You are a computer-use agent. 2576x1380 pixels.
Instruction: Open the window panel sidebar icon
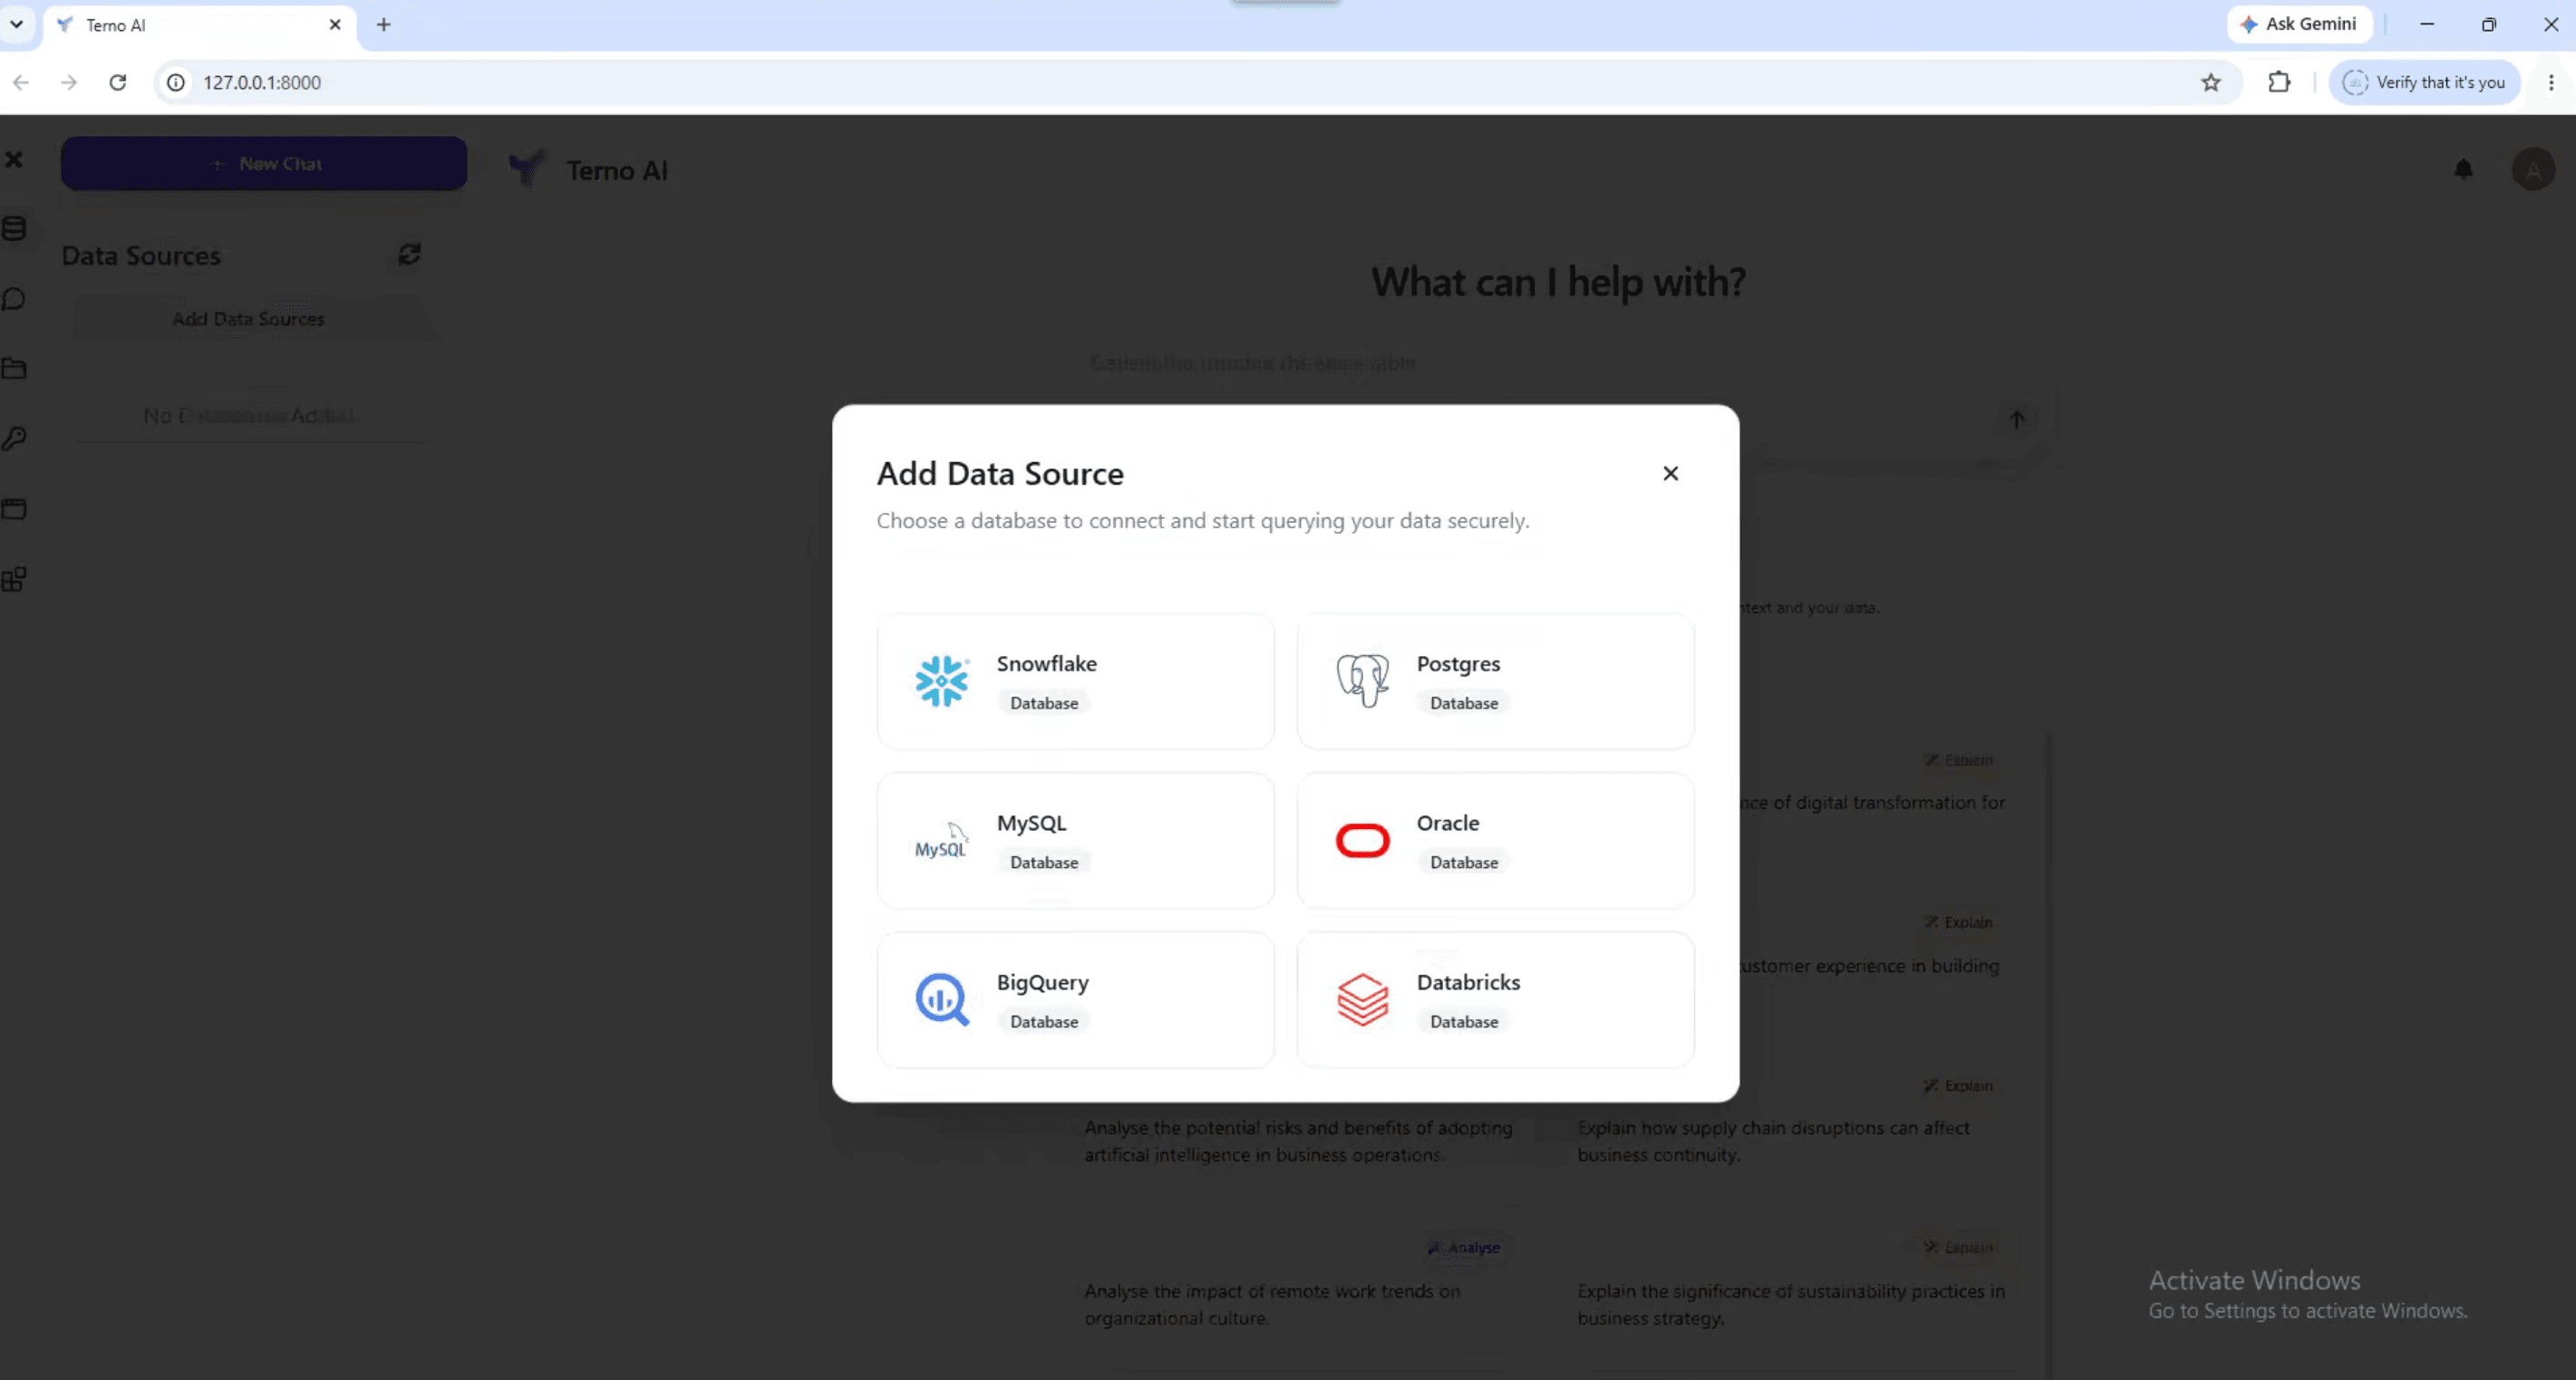tap(14, 509)
